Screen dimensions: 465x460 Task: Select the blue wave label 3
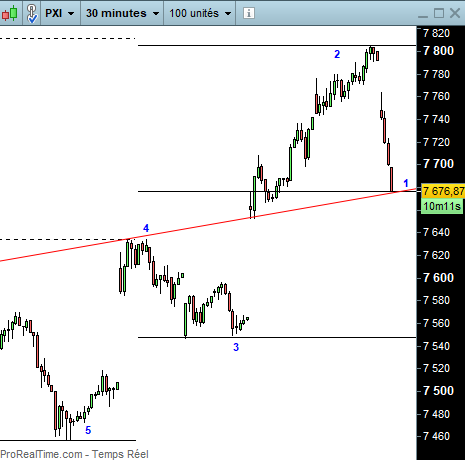[x=236, y=347]
